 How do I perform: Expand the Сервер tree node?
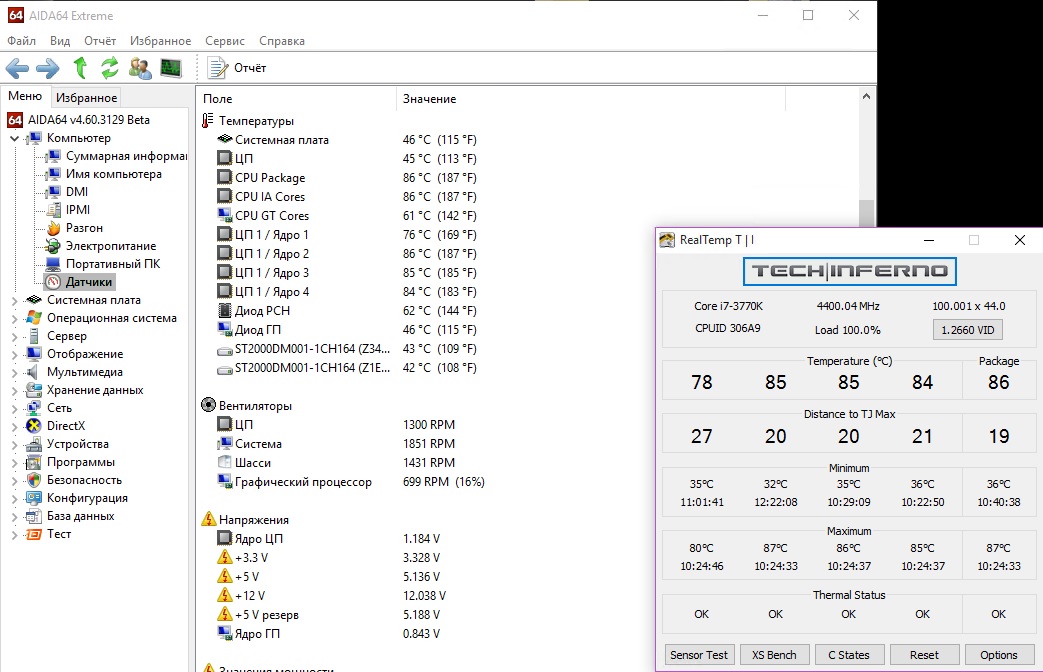[x=15, y=336]
